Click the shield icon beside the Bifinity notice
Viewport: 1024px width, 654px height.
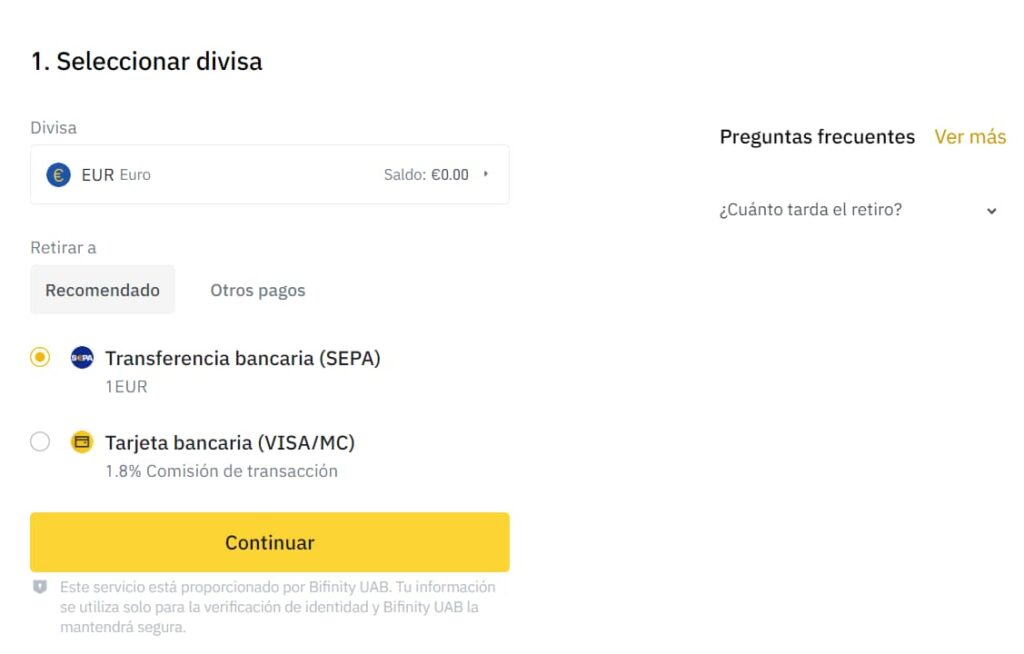point(40,587)
